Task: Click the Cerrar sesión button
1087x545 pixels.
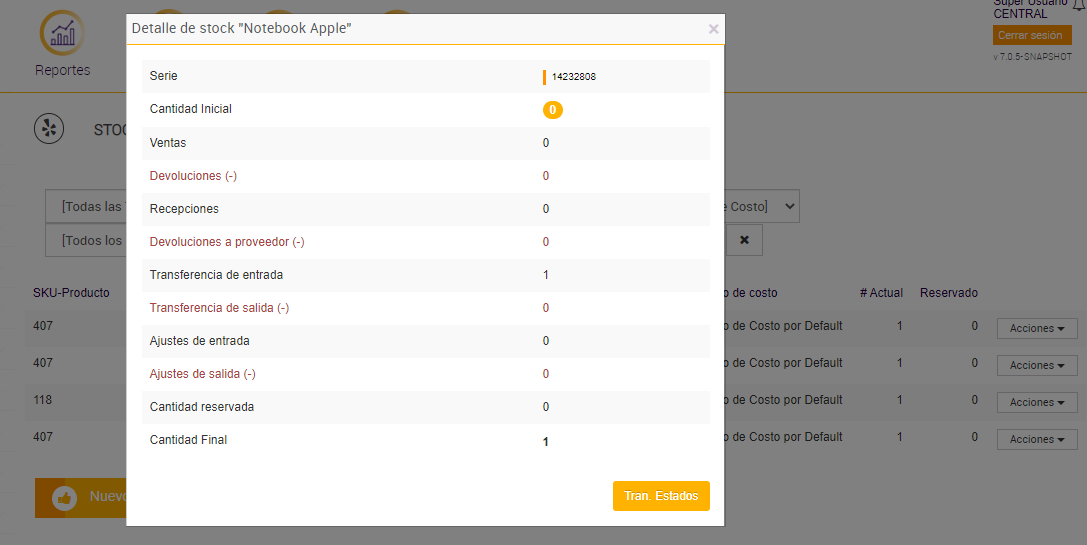Action: [1032, 35]
